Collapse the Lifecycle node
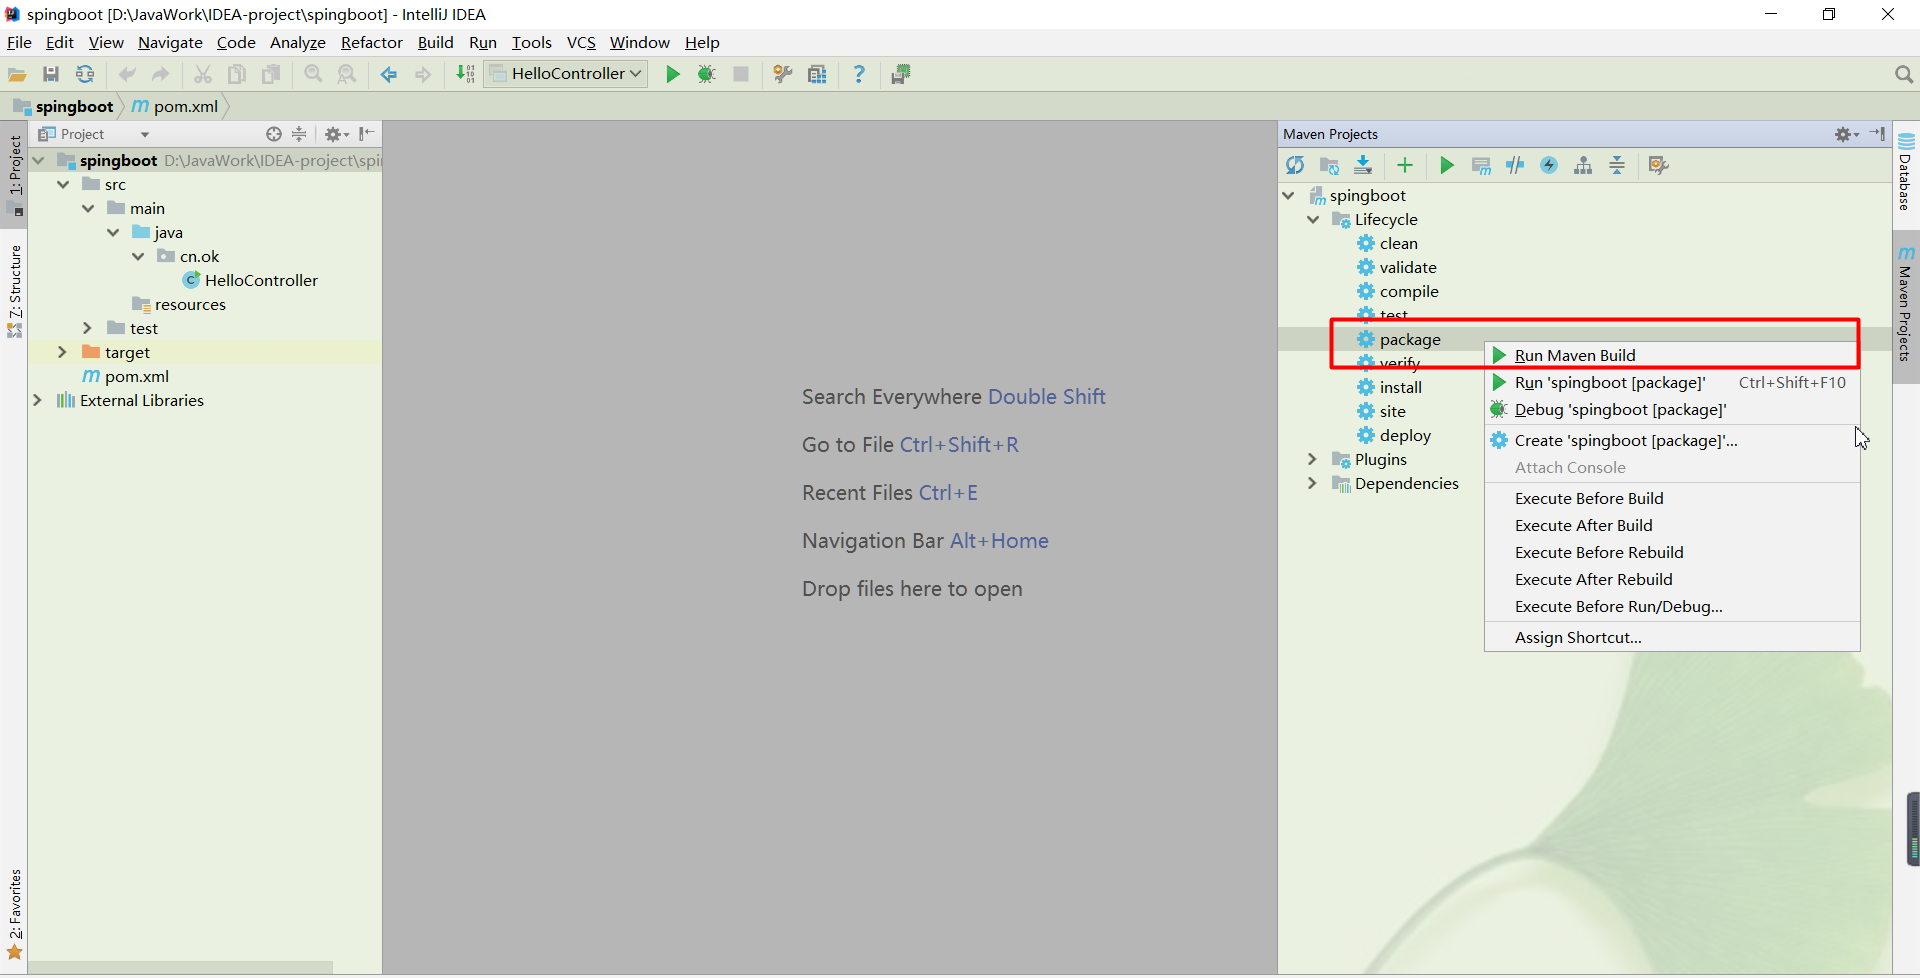The width and height of the screenshot is (1920, 978). tap(1313, 219)
